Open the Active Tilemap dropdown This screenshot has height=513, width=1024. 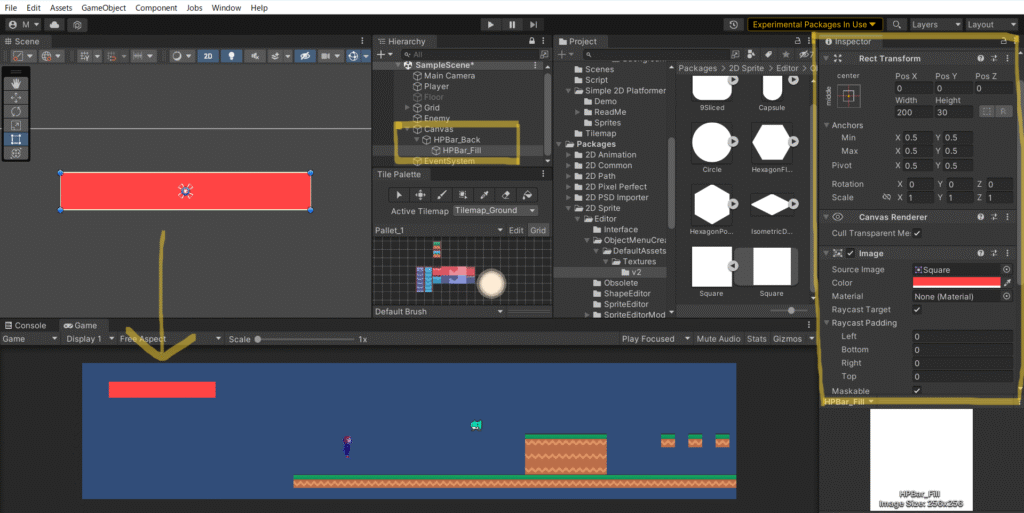pos(495,211)
